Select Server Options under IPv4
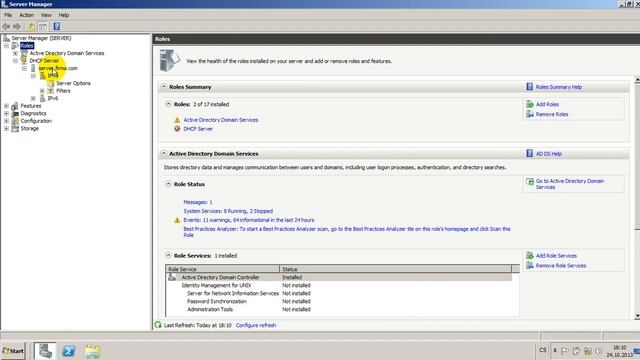This screenshot has width=640, height=360. click(73, 83)
